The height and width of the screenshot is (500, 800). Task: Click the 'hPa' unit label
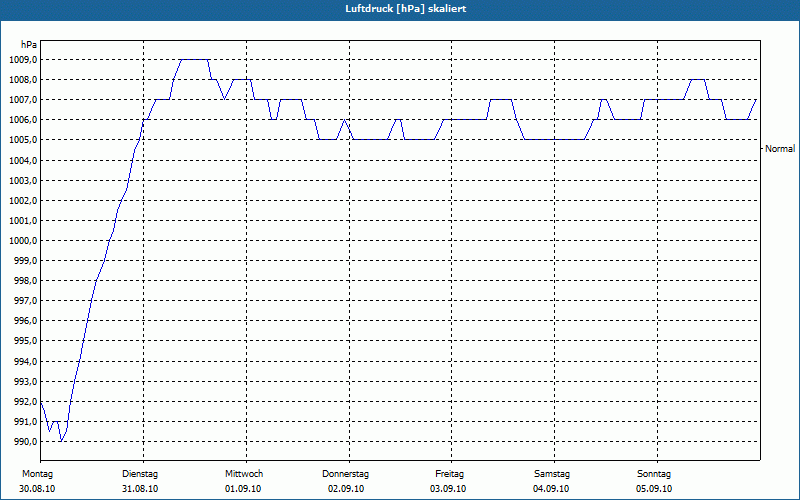(x=29, y=45)
